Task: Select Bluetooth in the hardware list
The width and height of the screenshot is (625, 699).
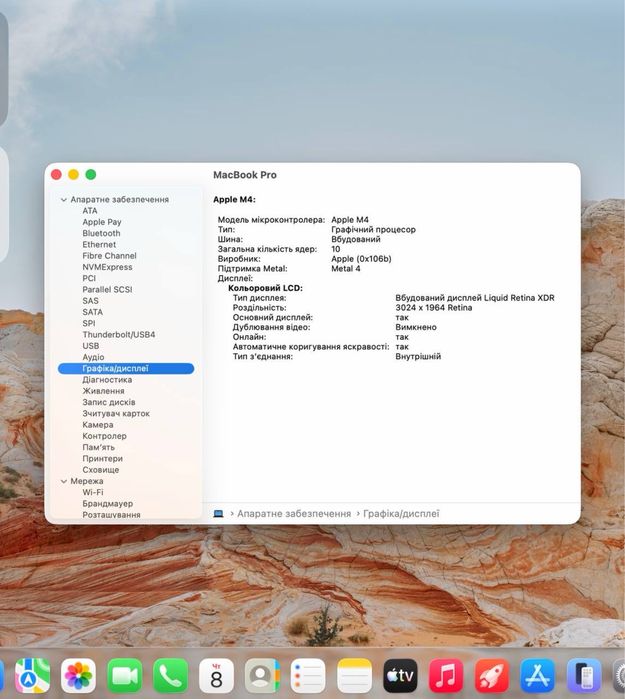Action: click(x=101, y=233)
